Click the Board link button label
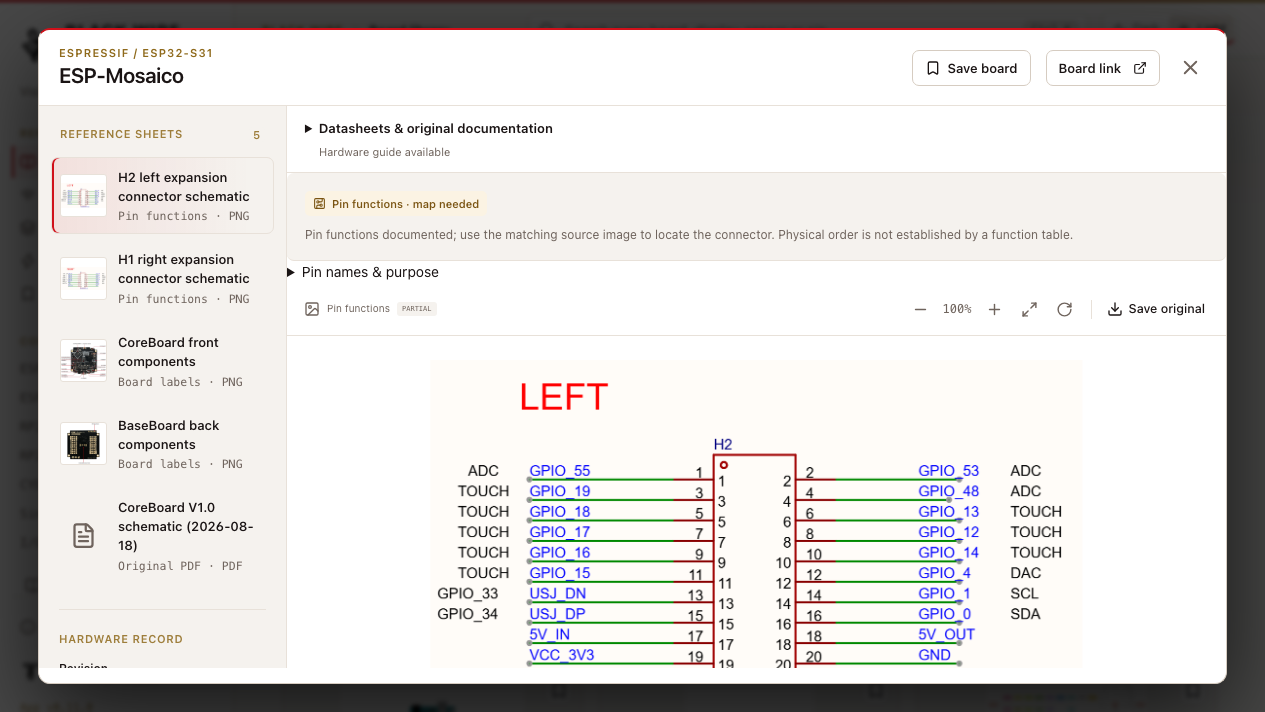1265x712 pixels. pos(1090,69)
